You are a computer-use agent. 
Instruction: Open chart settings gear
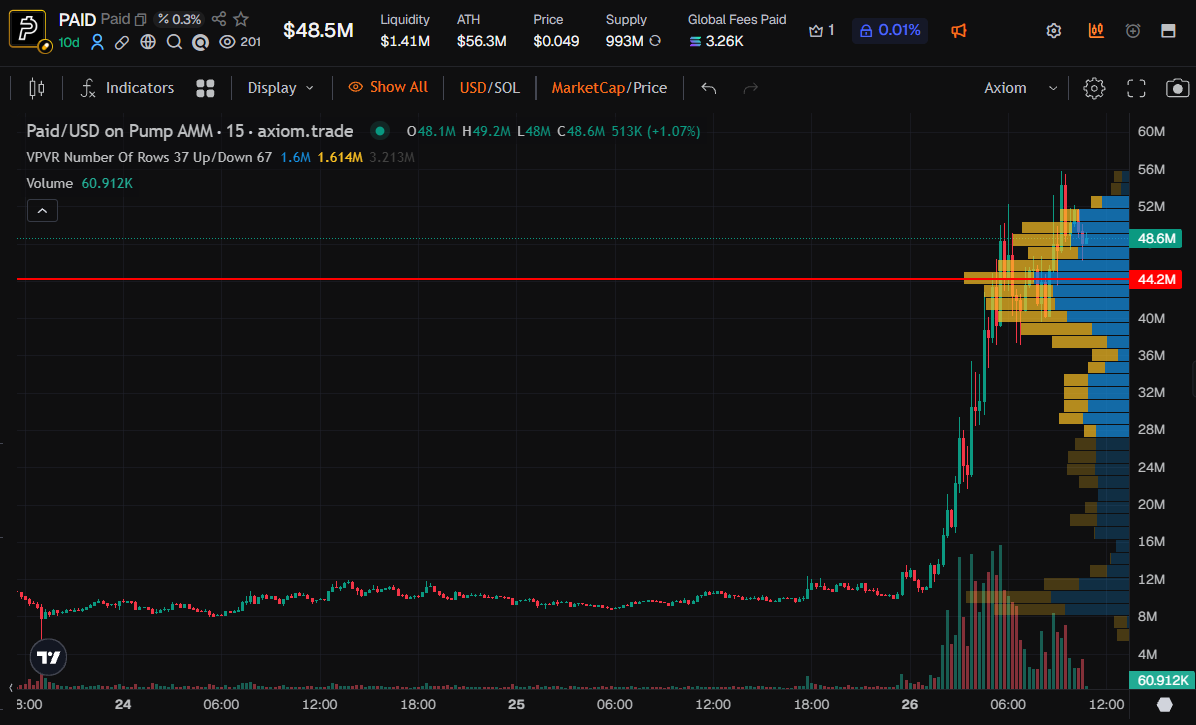1094,88
